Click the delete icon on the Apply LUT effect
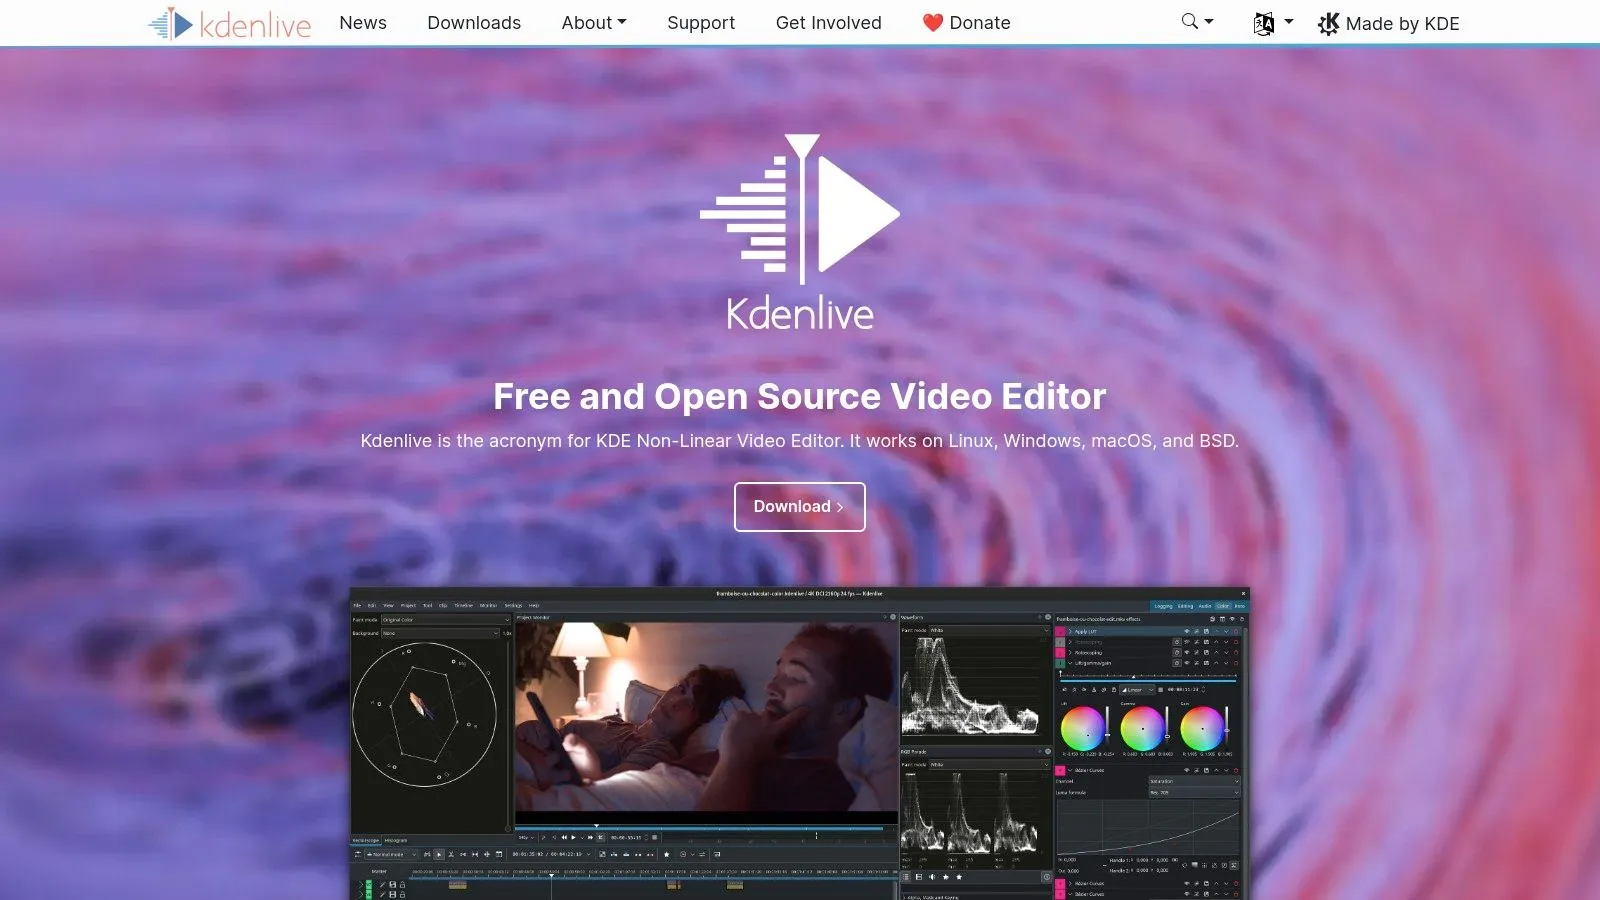 (x=1236, y=632)
